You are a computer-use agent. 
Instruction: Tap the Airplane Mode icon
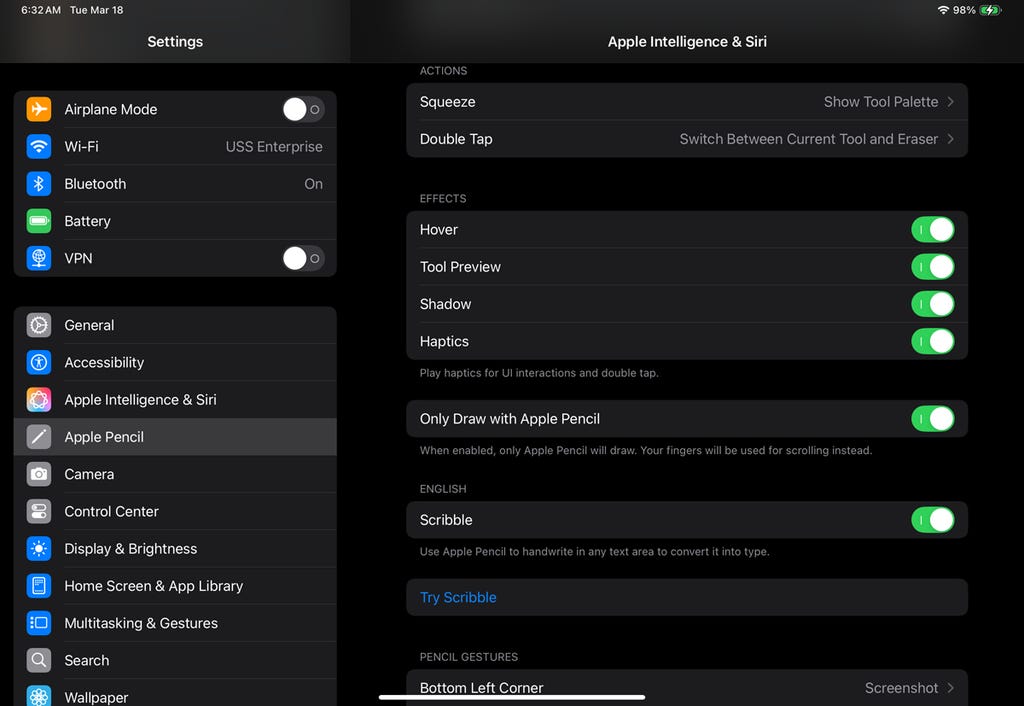click(39, 109)
